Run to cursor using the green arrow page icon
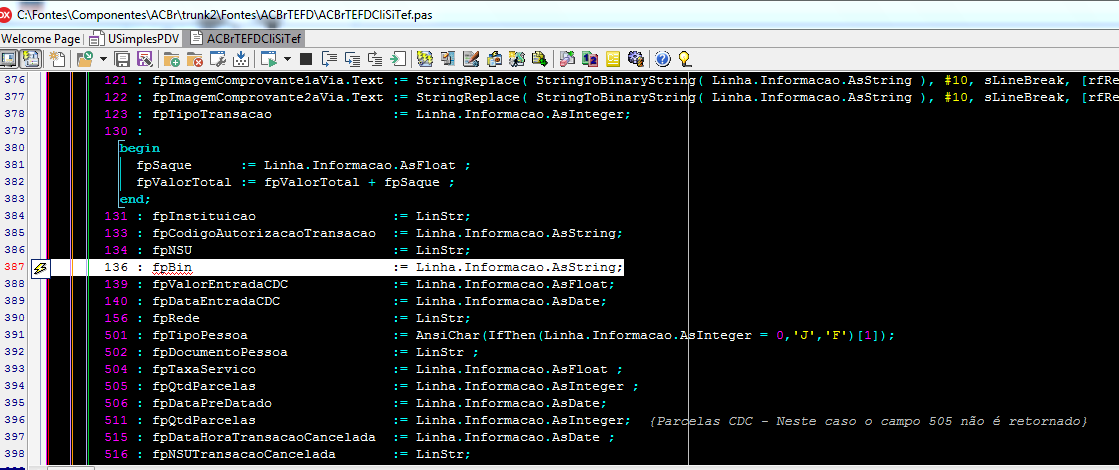The height and width of the screenshot is (470, 1119). pyautogui.click(x=398, y=58)
